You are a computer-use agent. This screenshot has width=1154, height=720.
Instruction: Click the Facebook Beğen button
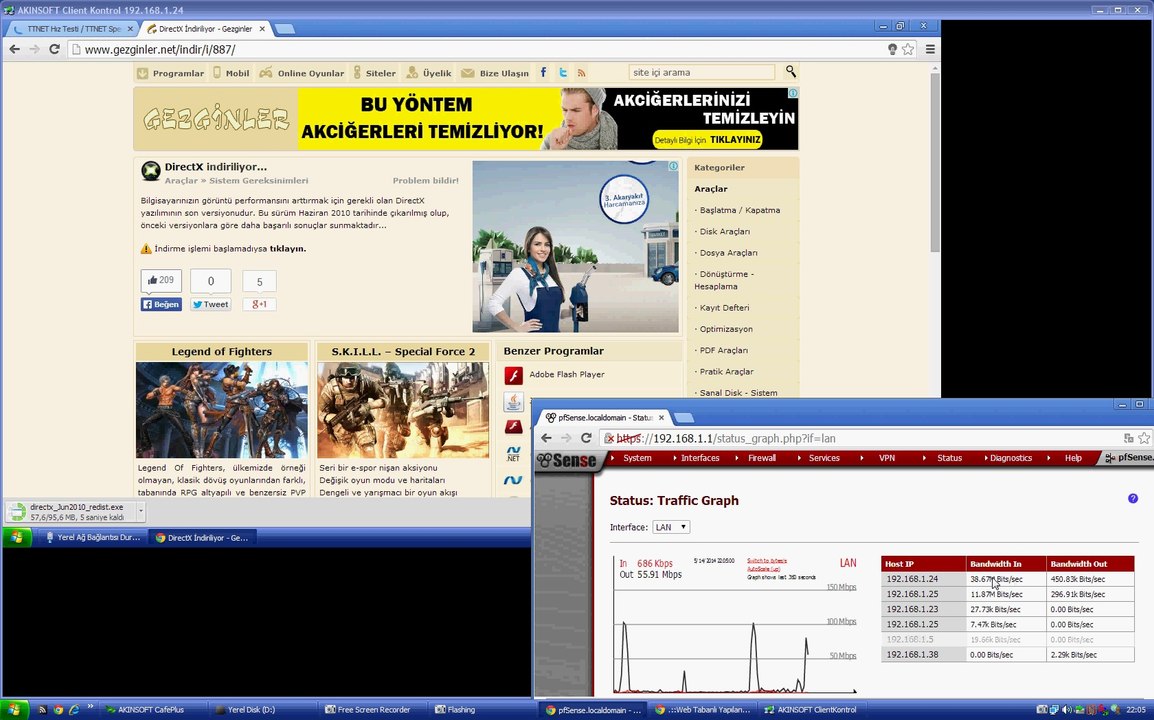tap(161, 304)
